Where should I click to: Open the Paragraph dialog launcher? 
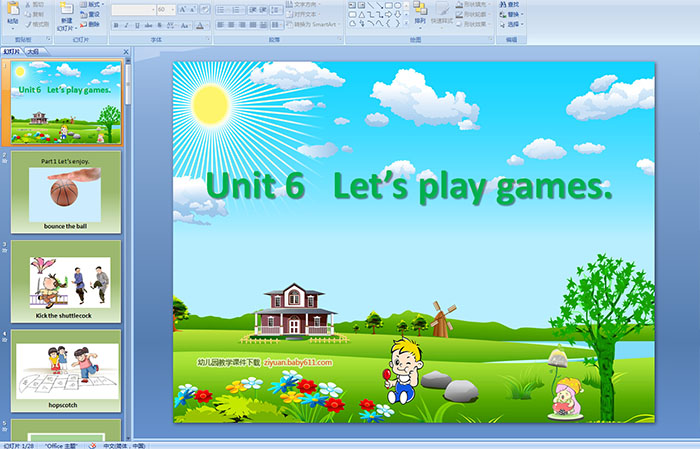click(339, 40)
